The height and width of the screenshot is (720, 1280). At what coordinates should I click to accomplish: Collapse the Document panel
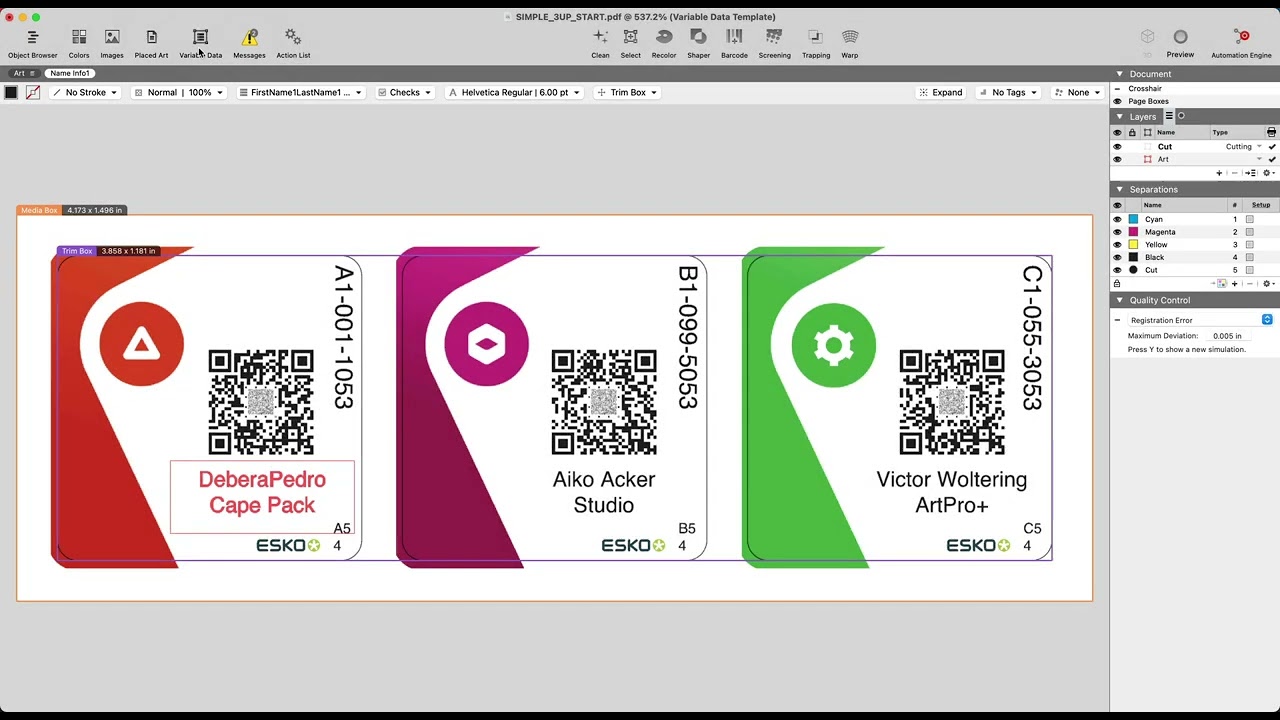pyautogui.click(x=1119, y=74)
